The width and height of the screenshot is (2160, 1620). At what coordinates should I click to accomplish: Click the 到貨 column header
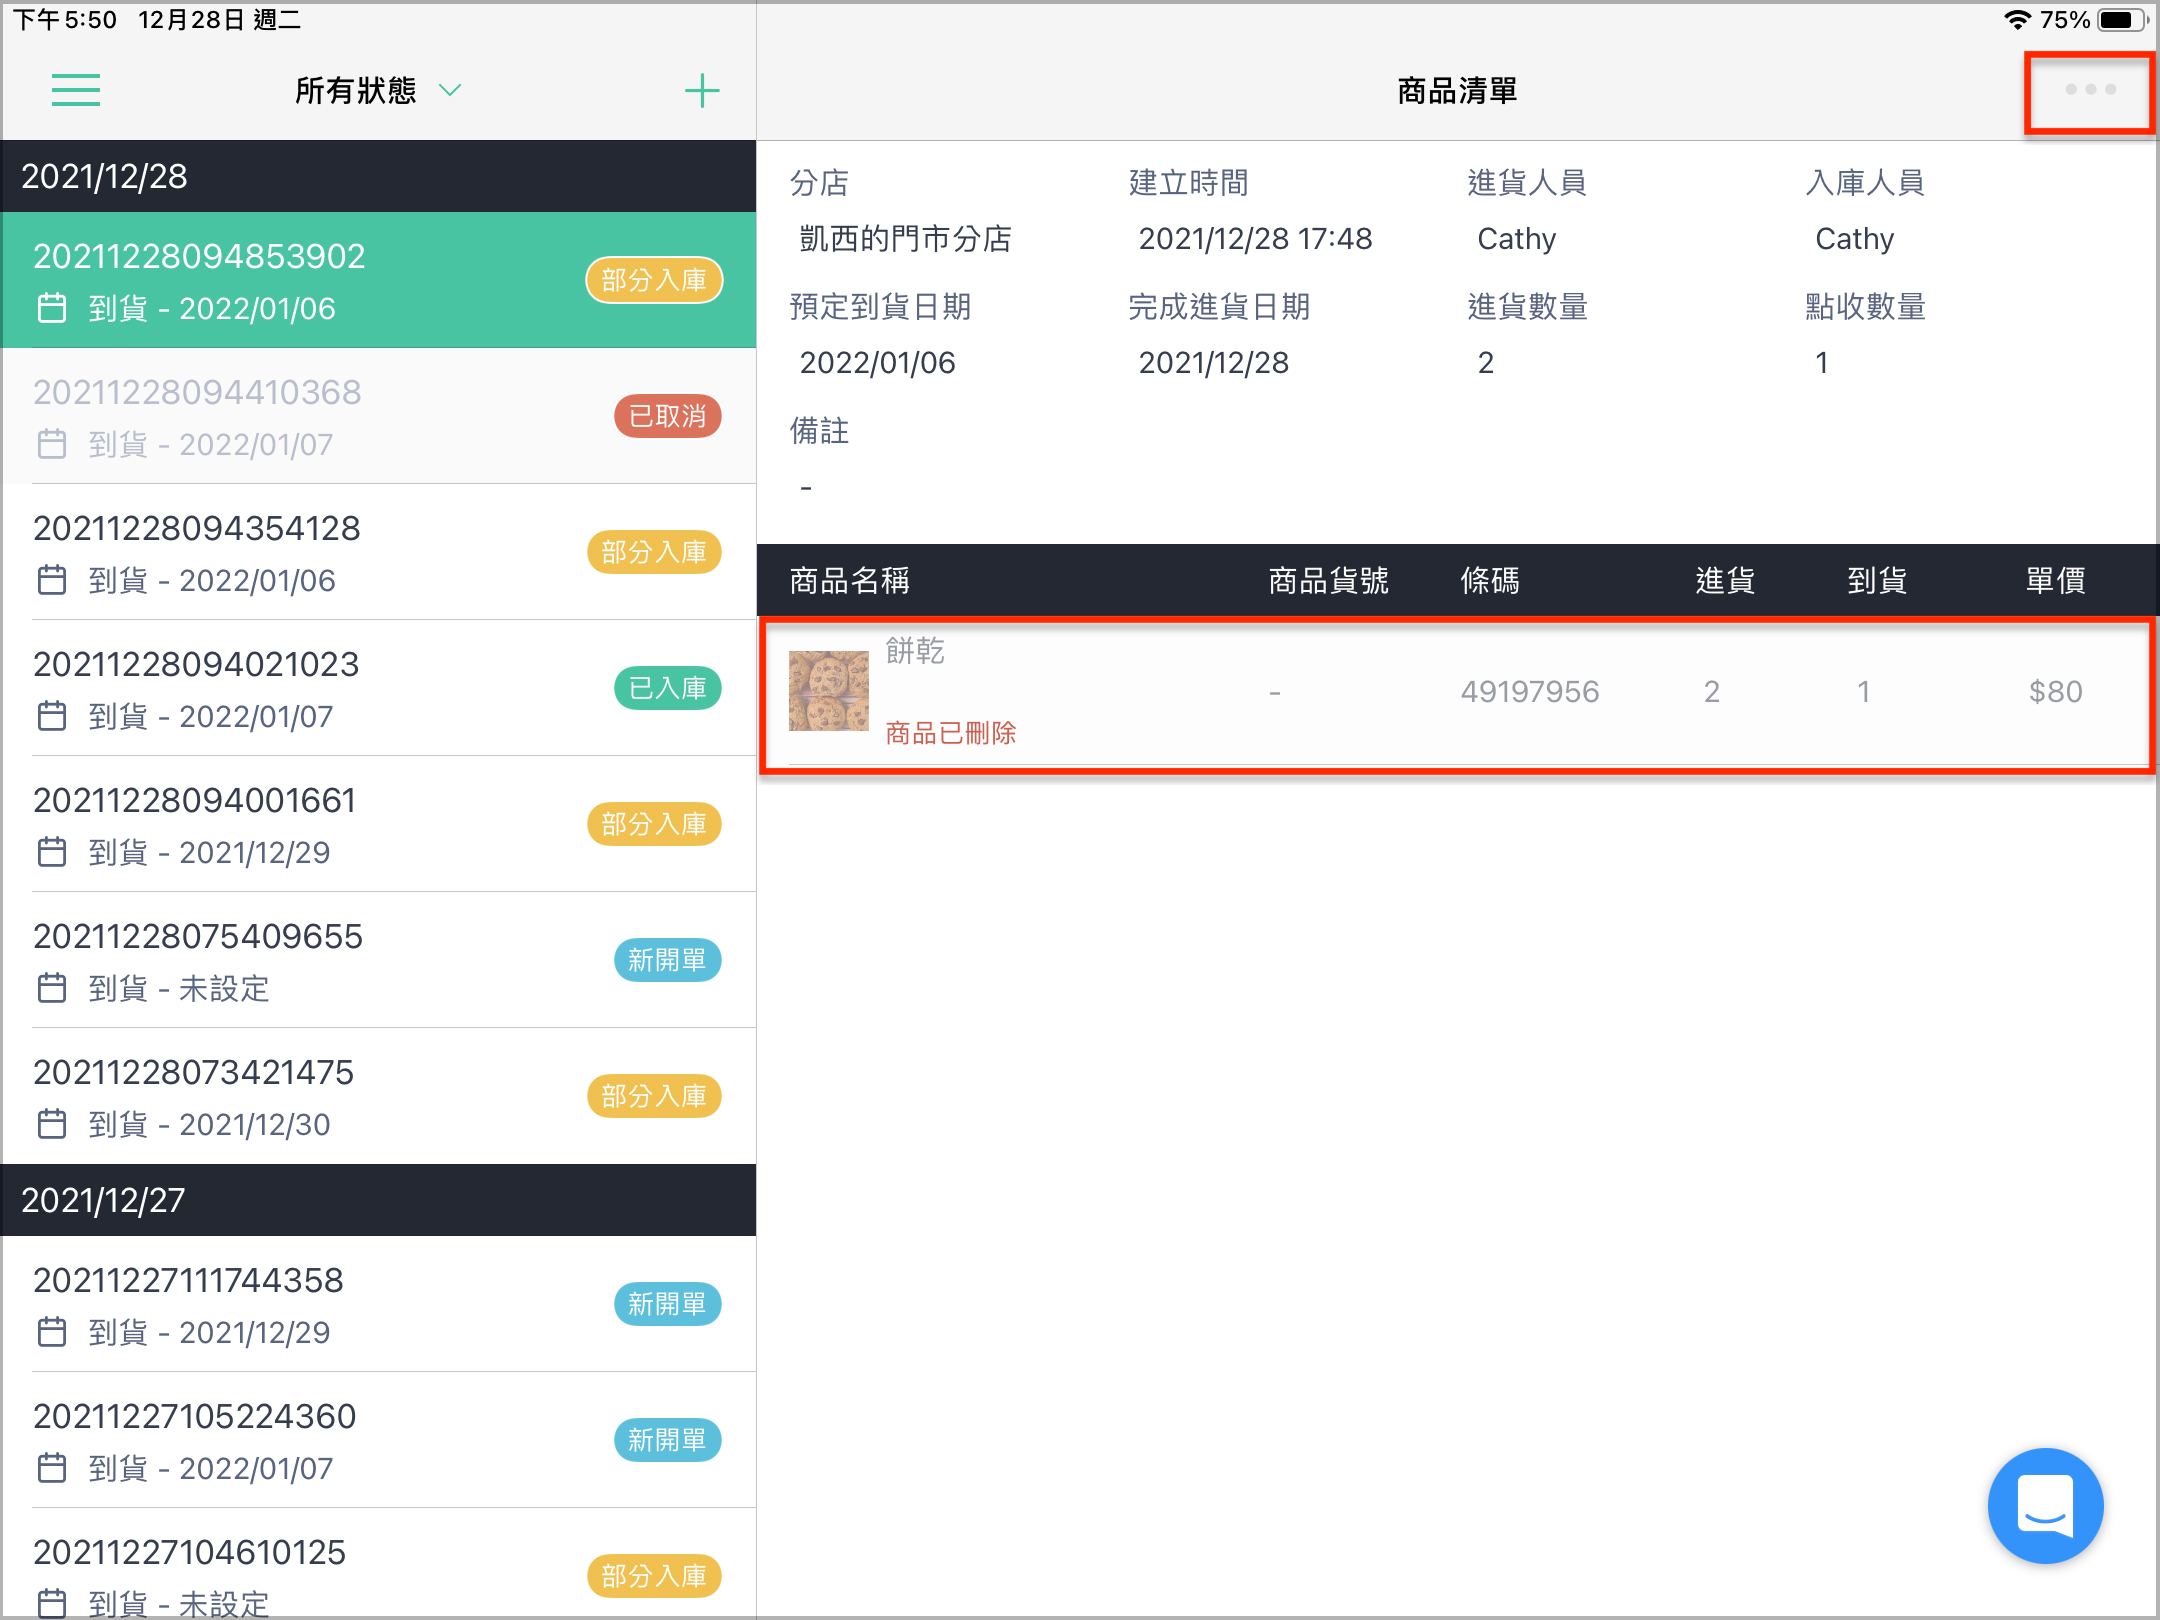(x=1877, y=580)
